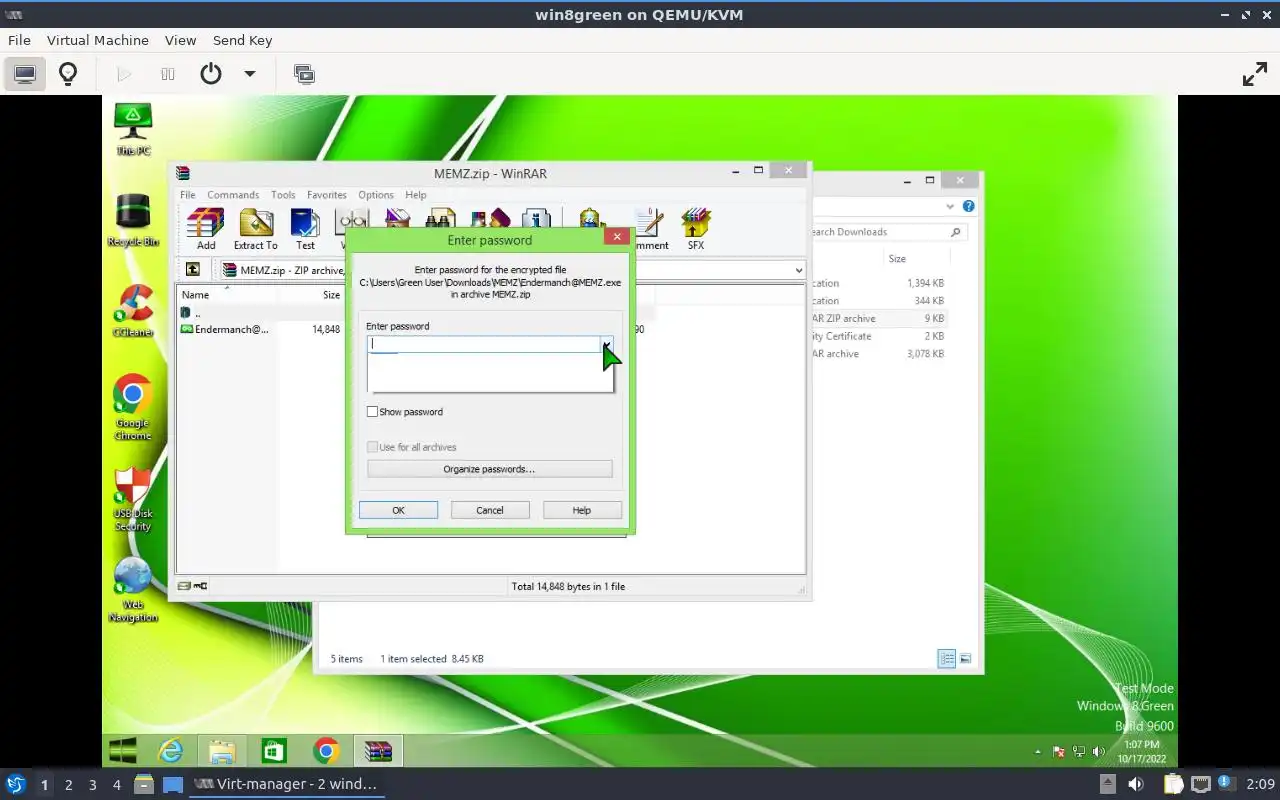
Task: Click the SFX toolbar icon in WinRAR
Action: pyautogui.click(x=695, y=229)
